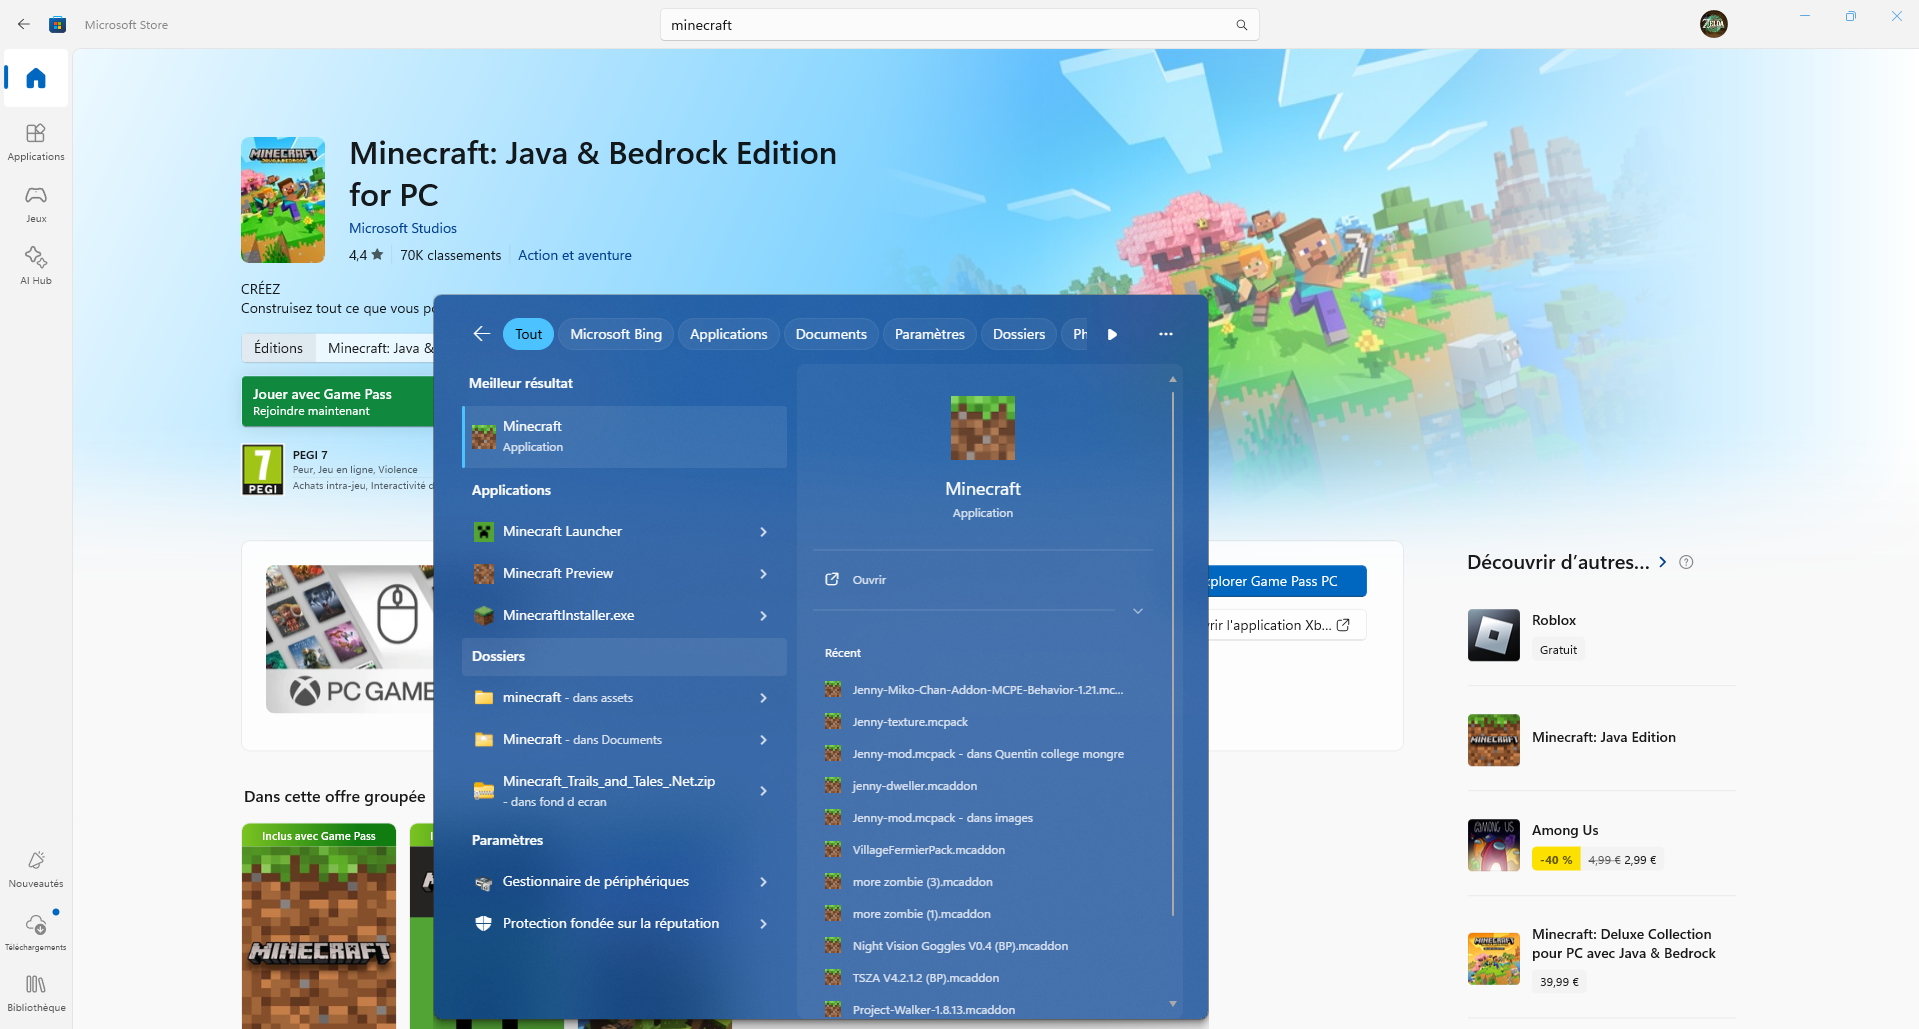Click the back arrow in search panel
This screenshot has height=1029, width=1919.
point(481,334)
